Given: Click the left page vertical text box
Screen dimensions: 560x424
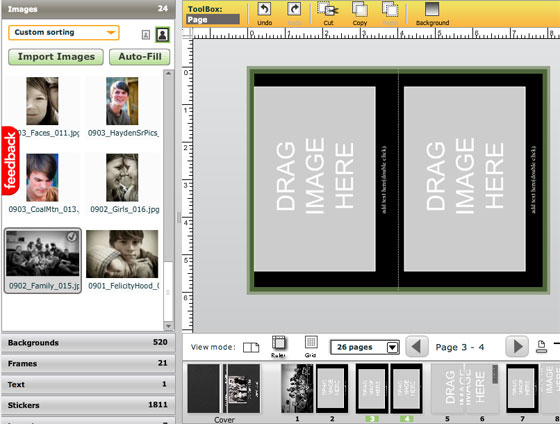Looking at the screenshot, I should coord(384,180).
